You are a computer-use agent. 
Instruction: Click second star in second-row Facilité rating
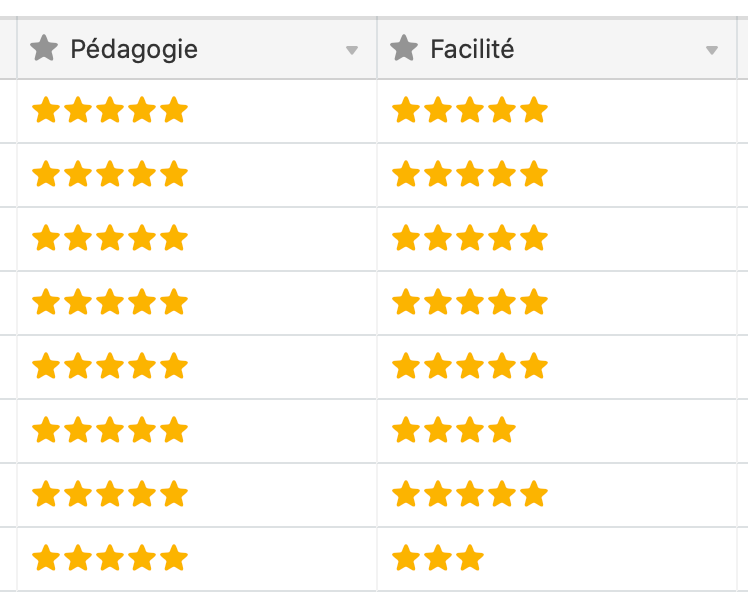pyautogui.click(x=437, y=174)
